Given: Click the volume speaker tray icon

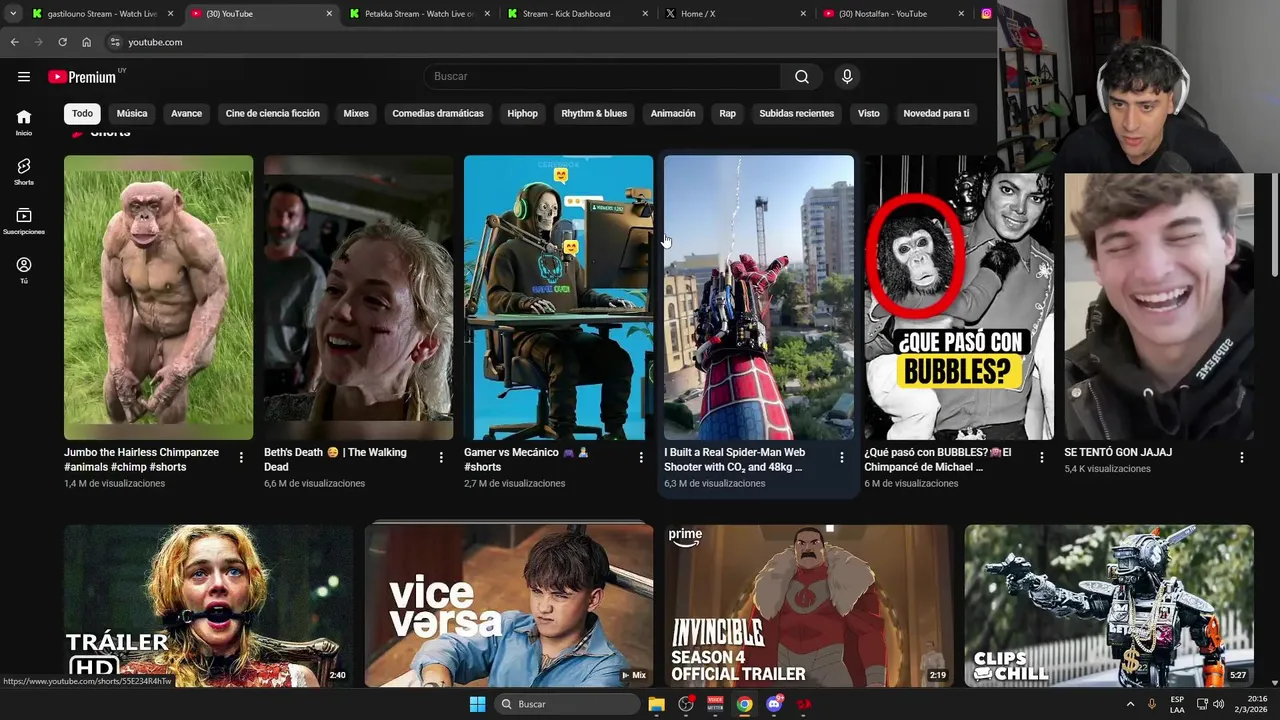Looking at the screenshot, I should click(1218, 704).
